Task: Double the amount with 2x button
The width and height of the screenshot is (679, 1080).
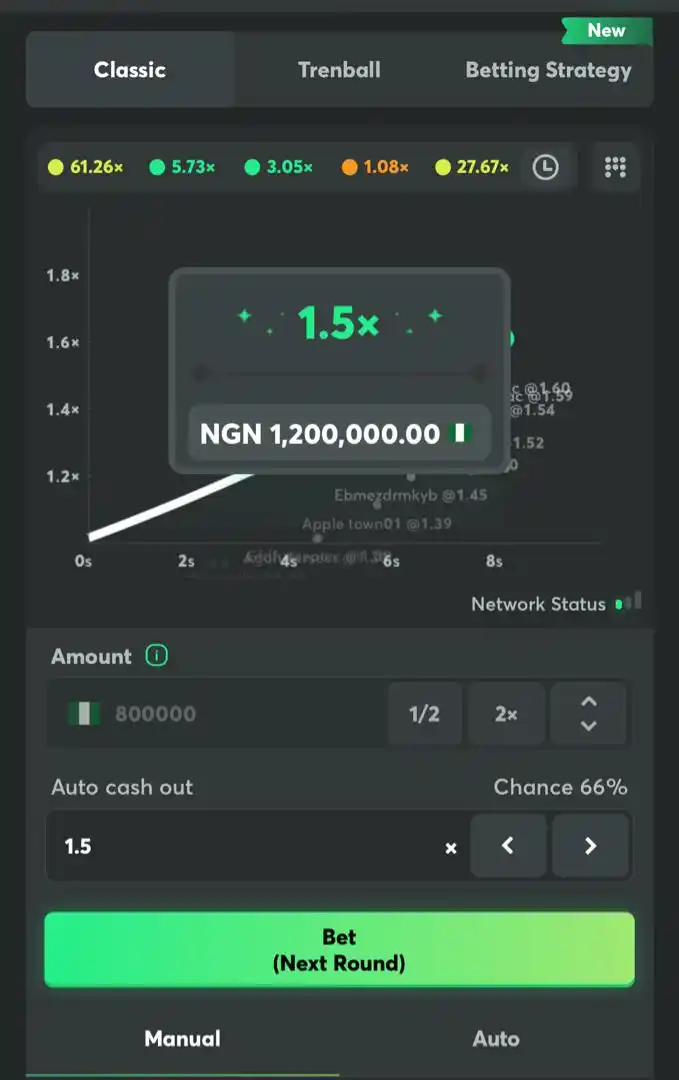Action: click(506, 714)
